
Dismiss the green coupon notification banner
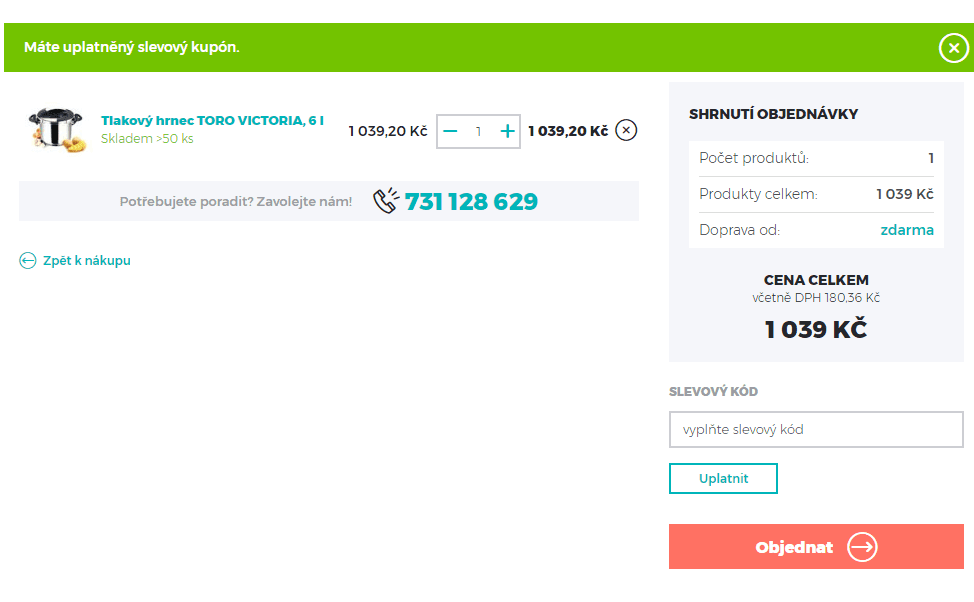point(953,48)
